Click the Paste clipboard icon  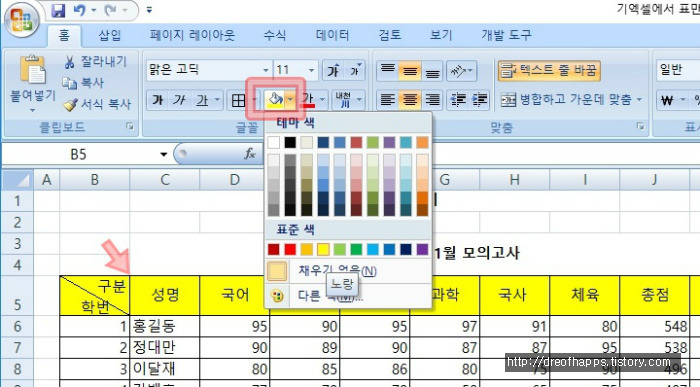32,70
